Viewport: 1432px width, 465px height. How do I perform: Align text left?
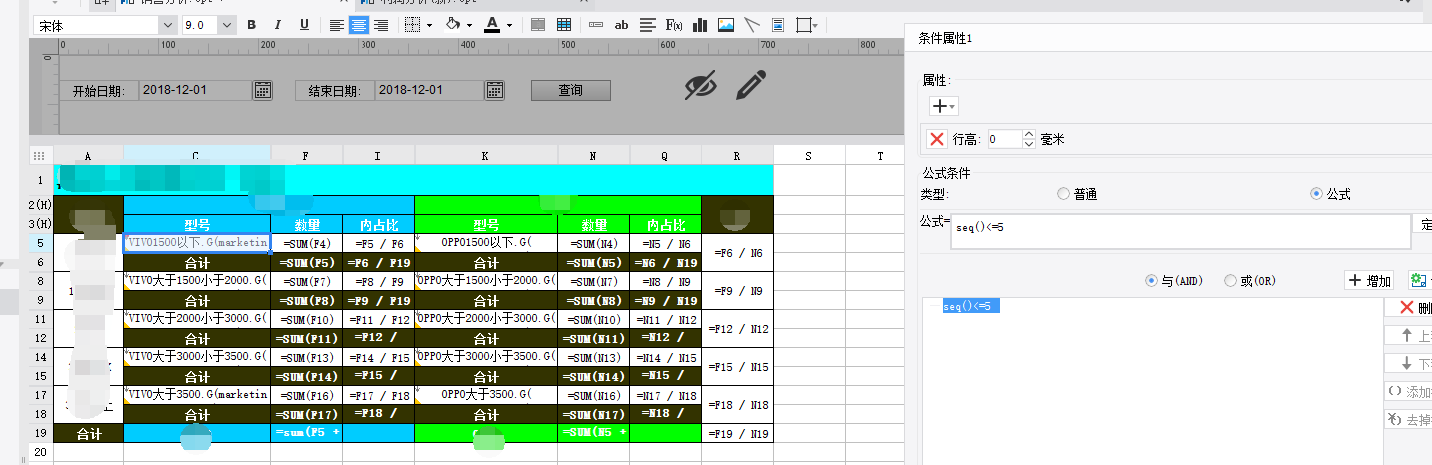tap(337, 25)
